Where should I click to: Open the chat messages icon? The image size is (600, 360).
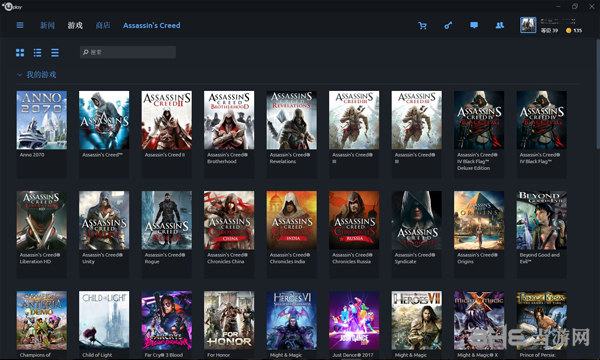click(474, 25)
